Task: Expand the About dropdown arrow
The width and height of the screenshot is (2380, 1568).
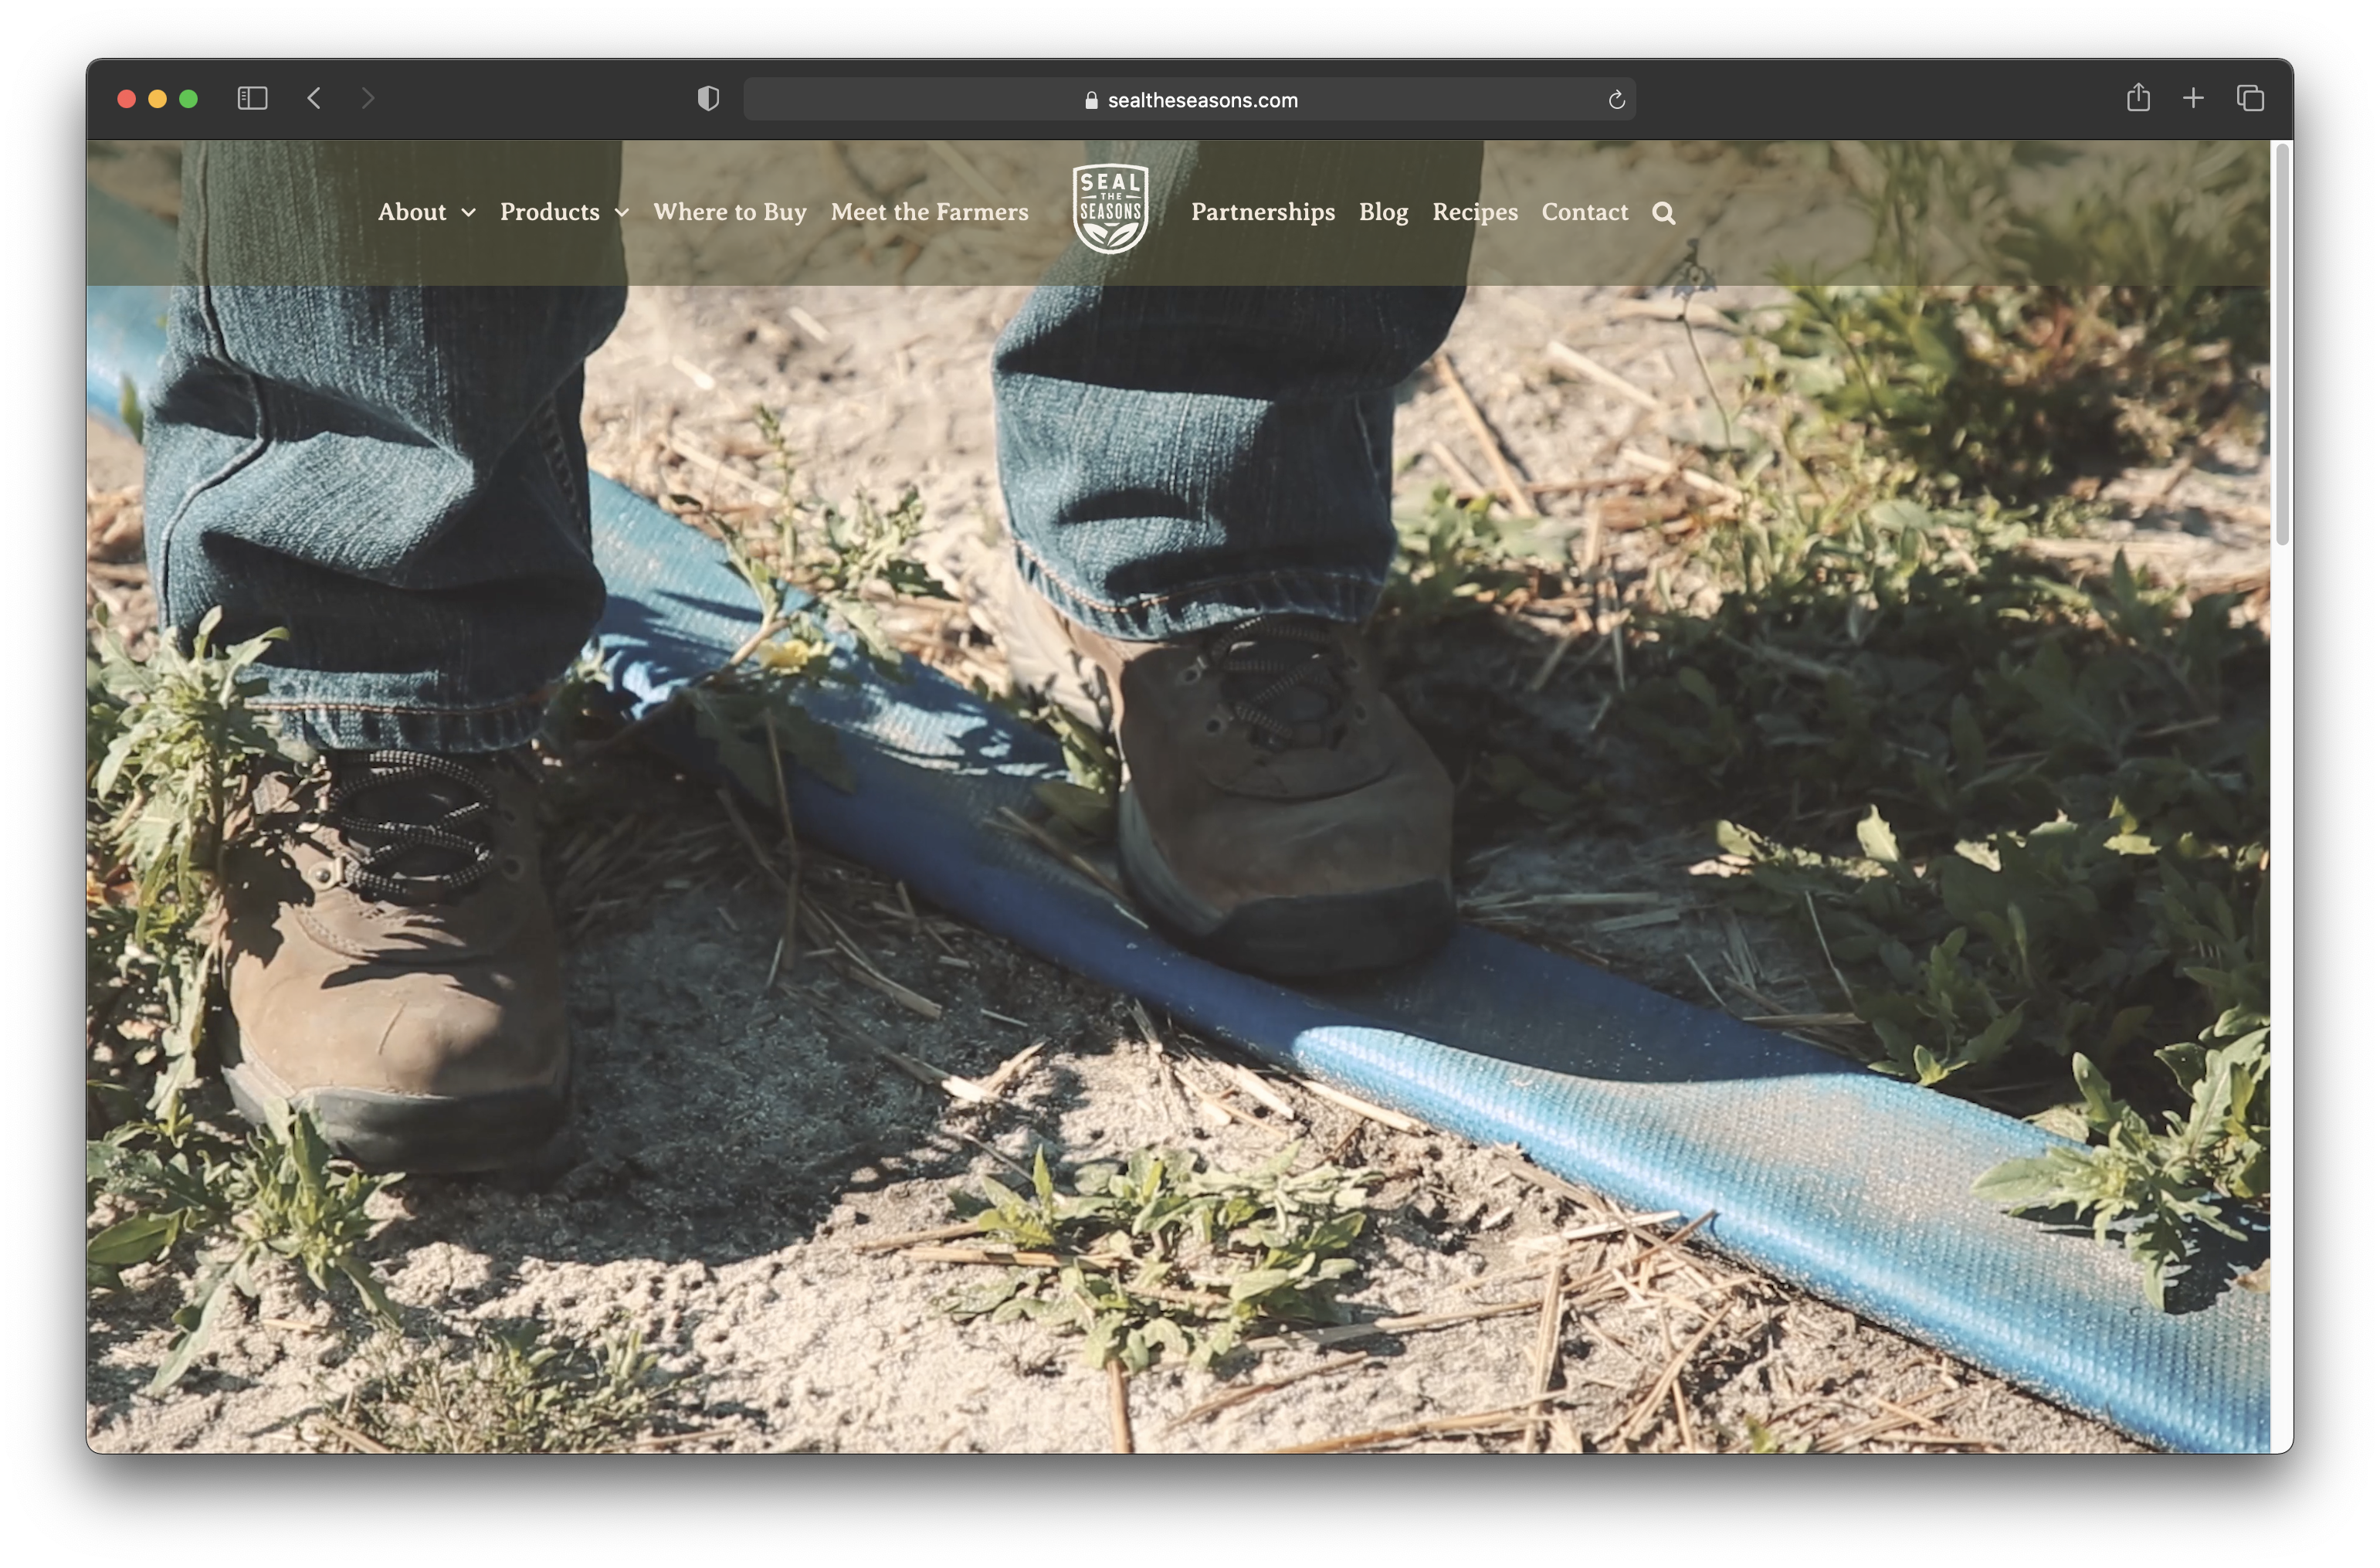Action: tap(468, 213)
